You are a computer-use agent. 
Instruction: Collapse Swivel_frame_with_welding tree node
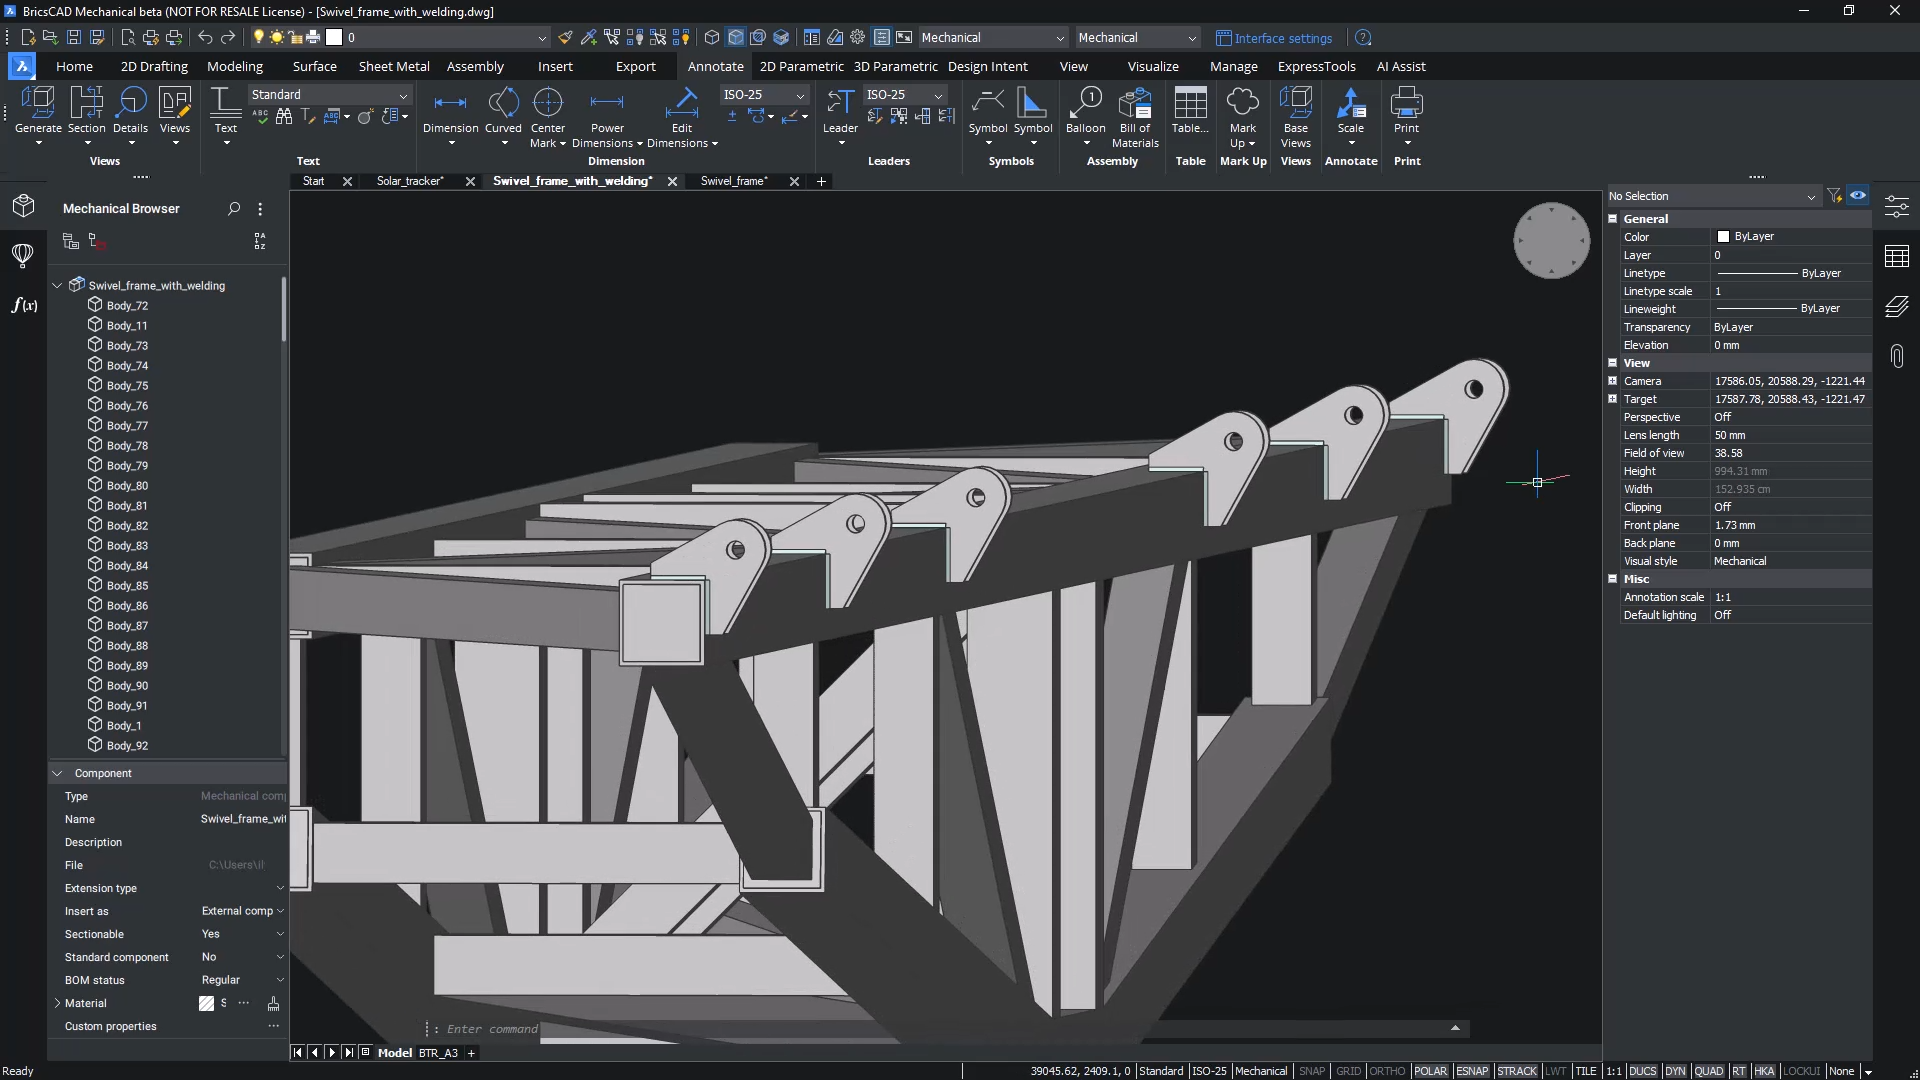[57, 285]
